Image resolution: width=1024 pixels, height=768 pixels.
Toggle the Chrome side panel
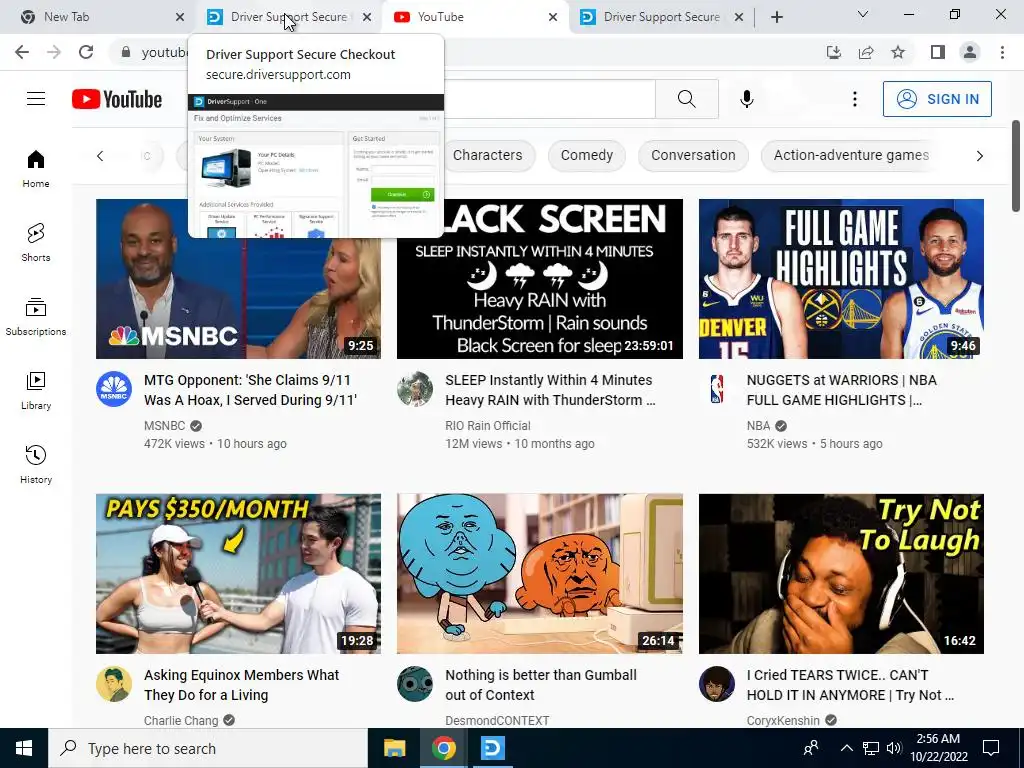click(938, 52)
